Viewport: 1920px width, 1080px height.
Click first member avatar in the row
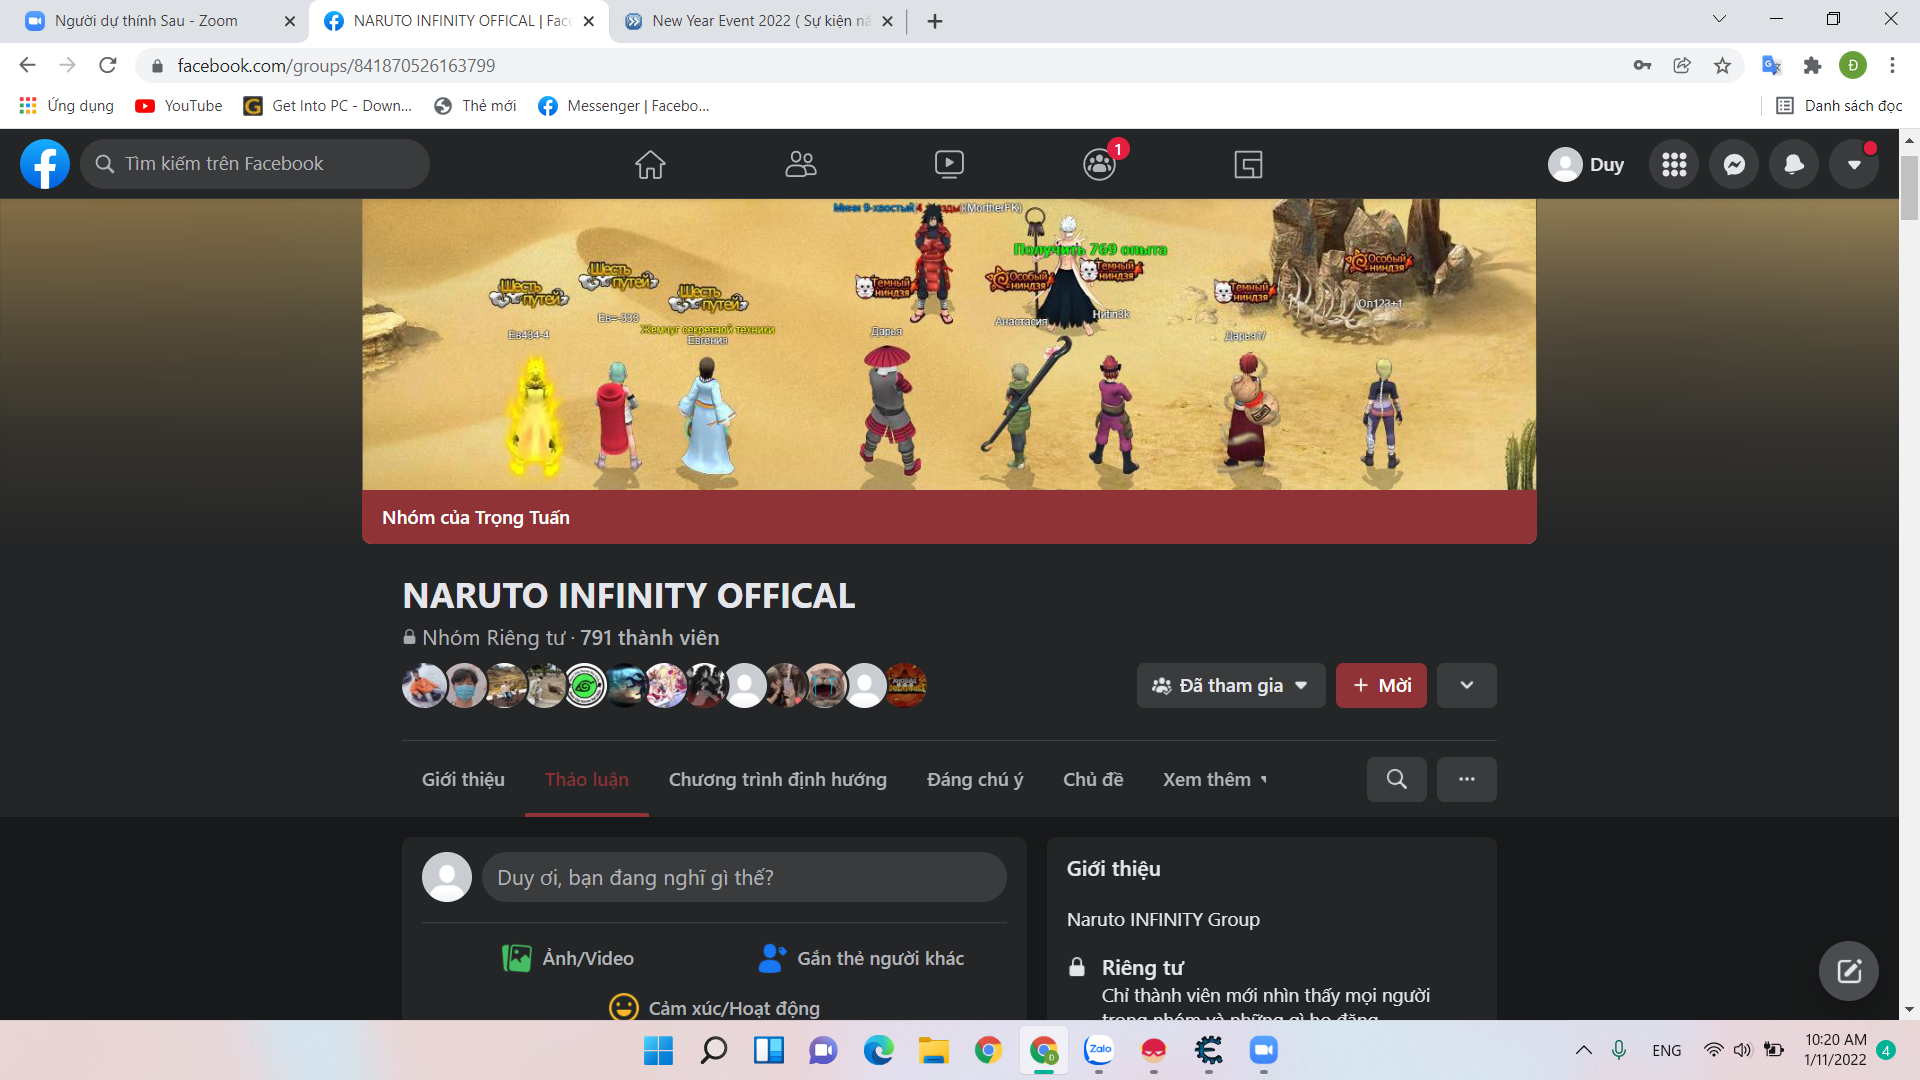424,686
